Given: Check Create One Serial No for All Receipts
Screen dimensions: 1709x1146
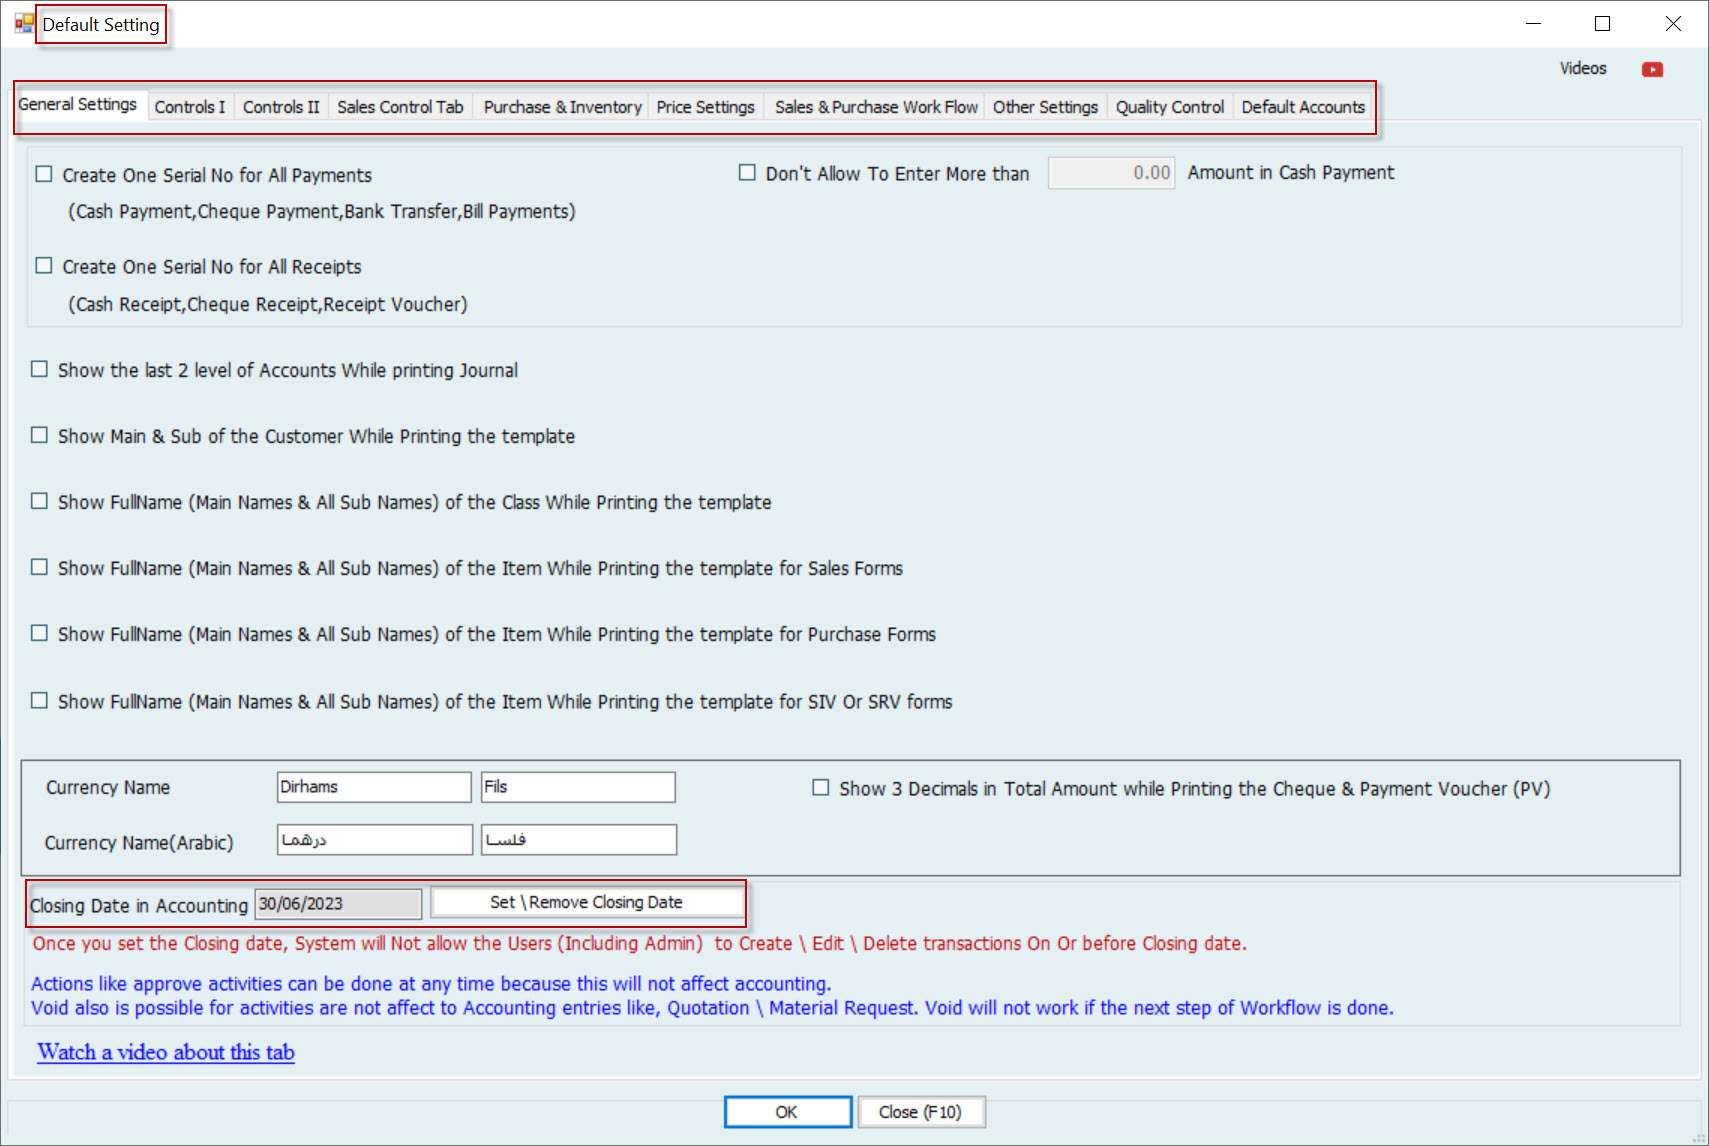Looking at the screenshot, I should 44,266.
